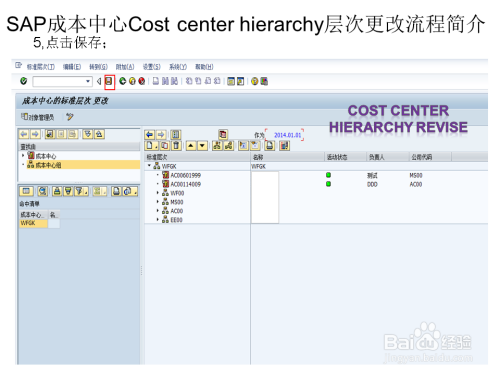Viewport: 500px width, 375px height.
Task: Click the DDD responsible person cell
Action: pyautogui.click(x=372, y=184)
